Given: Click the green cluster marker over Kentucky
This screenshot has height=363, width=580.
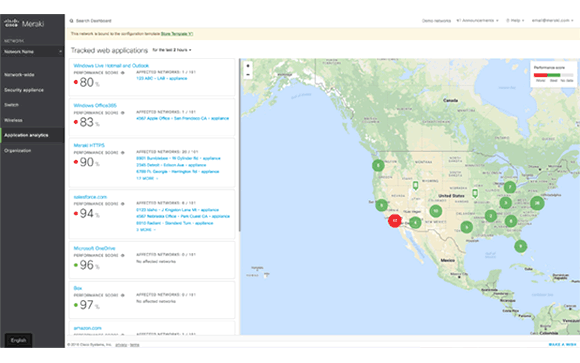Looking at the screenshot, I should pos(506,203).
